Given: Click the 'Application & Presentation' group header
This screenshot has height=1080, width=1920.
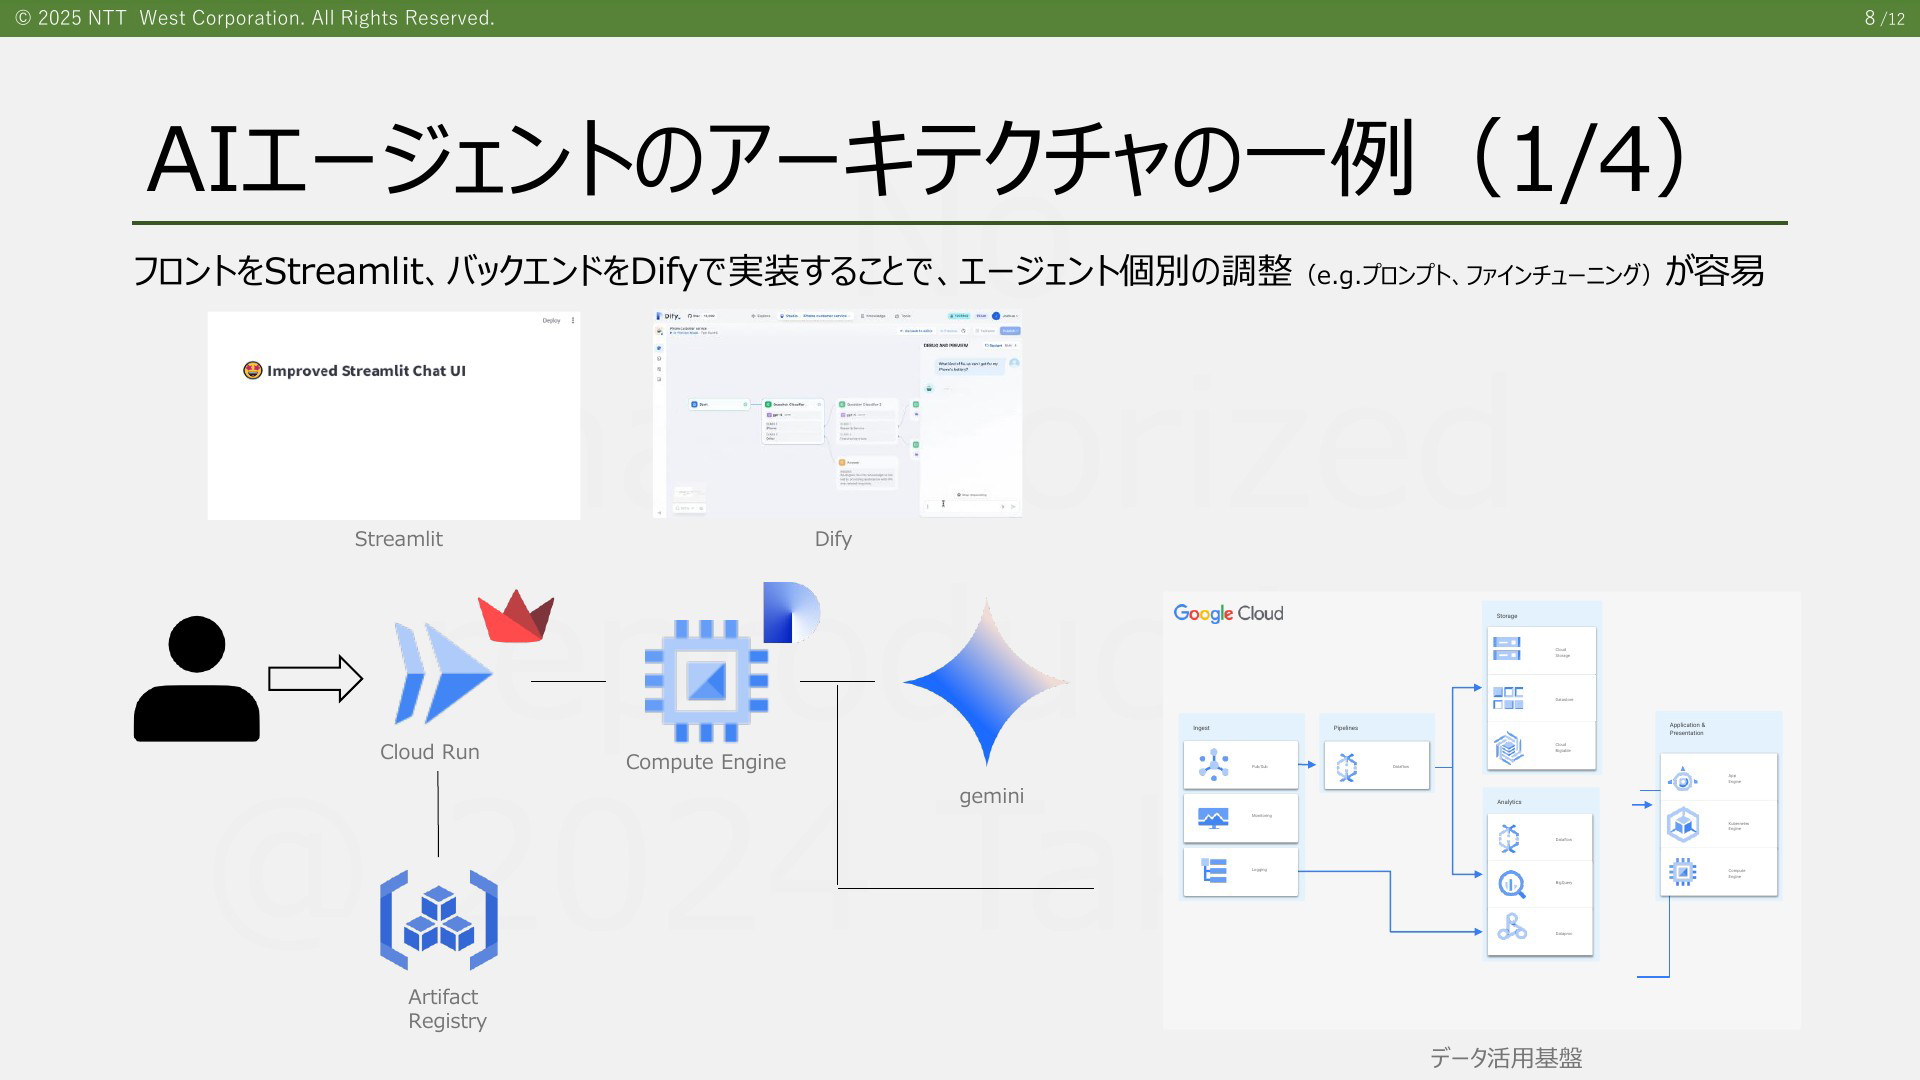Looking at the screenshot, I should click(x=1687, y=729).
